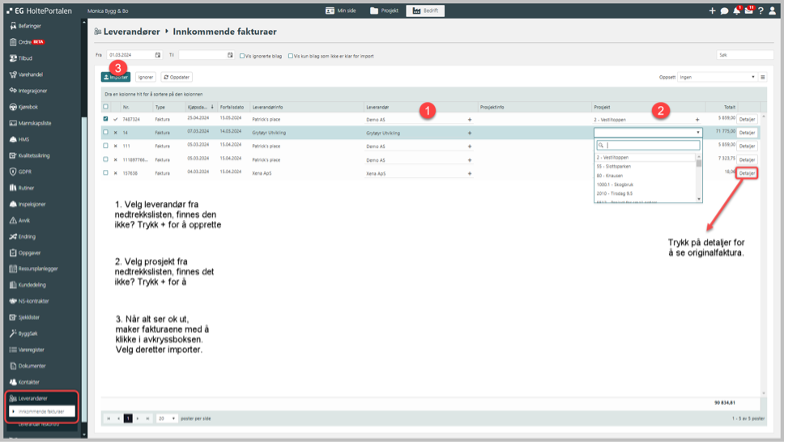This screenshot has height=443, width=785.
Task: Click the plus icon in top header
Action: point(712,10)
